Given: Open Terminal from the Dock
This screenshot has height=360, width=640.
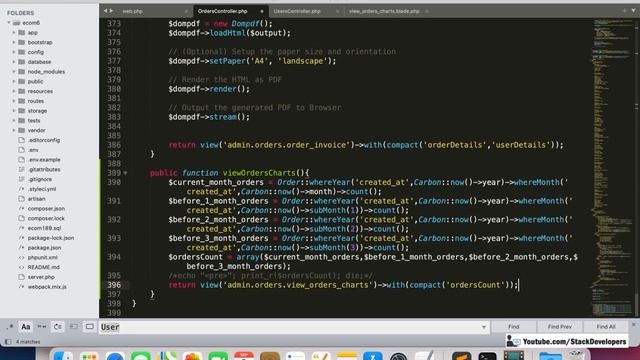Looking at the screenshot, I should pyautogui.click(x=487, y=356).
